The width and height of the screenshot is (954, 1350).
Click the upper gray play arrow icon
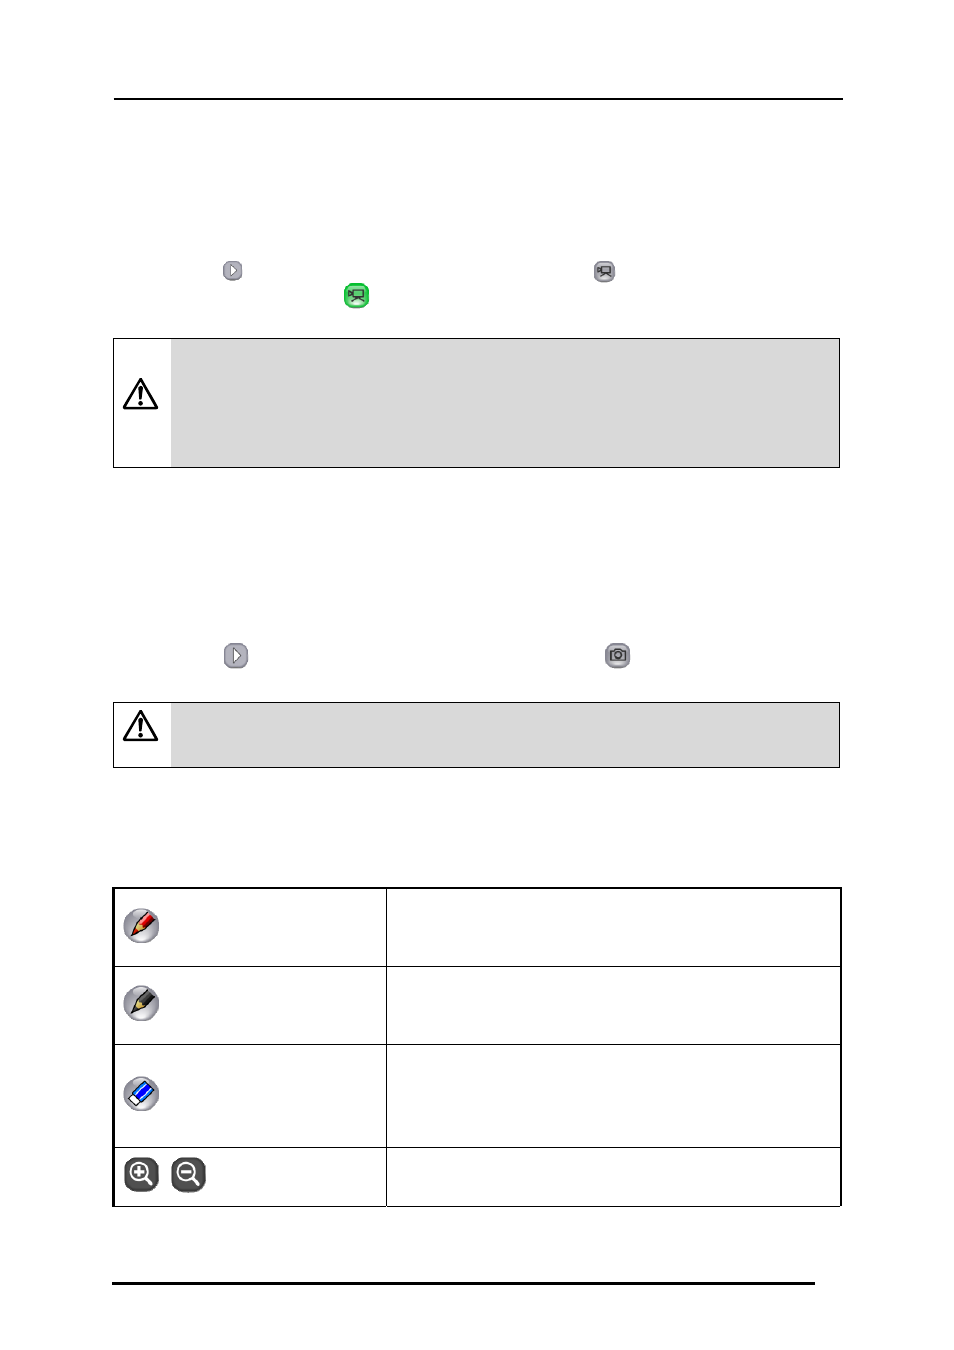[x=232, y=271]
